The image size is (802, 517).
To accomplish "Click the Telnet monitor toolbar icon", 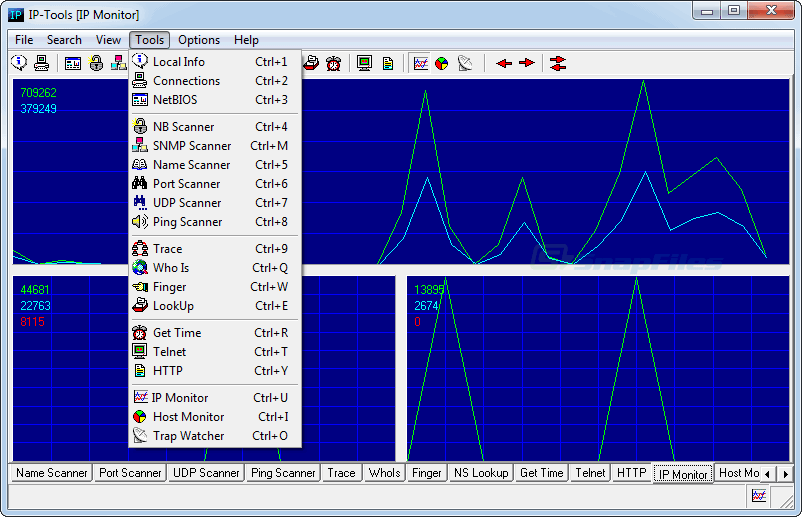I will point(365,63).
